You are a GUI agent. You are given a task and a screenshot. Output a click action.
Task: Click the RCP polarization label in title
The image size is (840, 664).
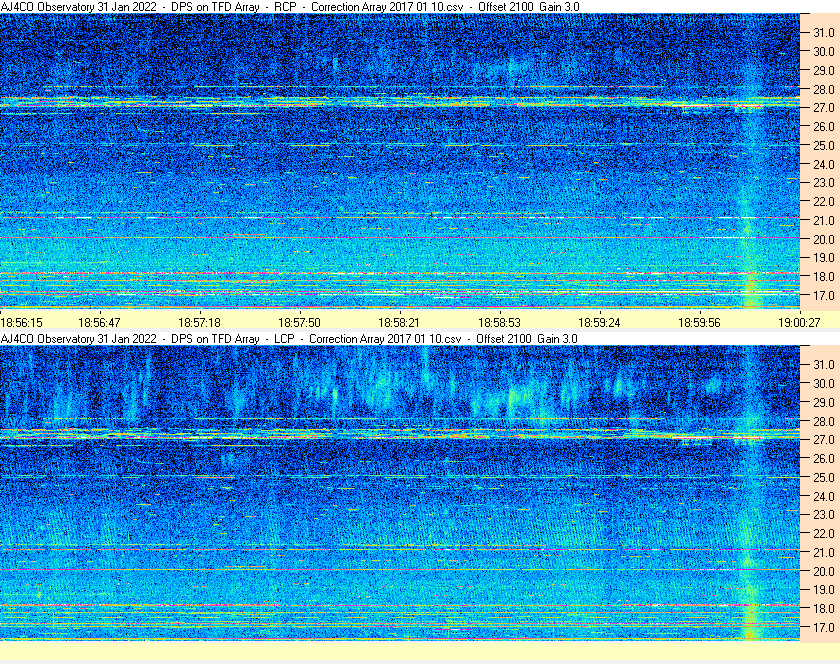285,7
